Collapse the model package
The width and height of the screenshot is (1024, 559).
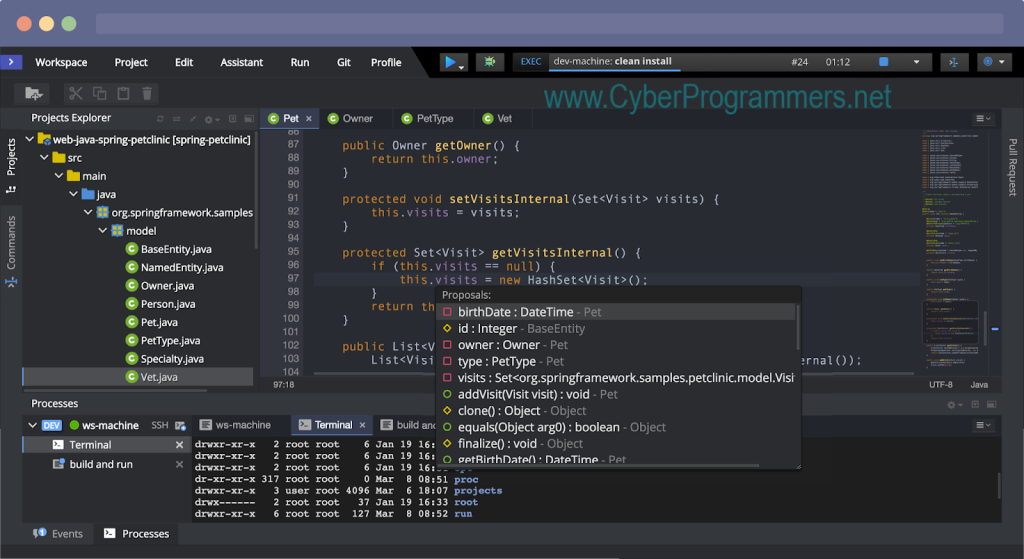tap(102, 231)
